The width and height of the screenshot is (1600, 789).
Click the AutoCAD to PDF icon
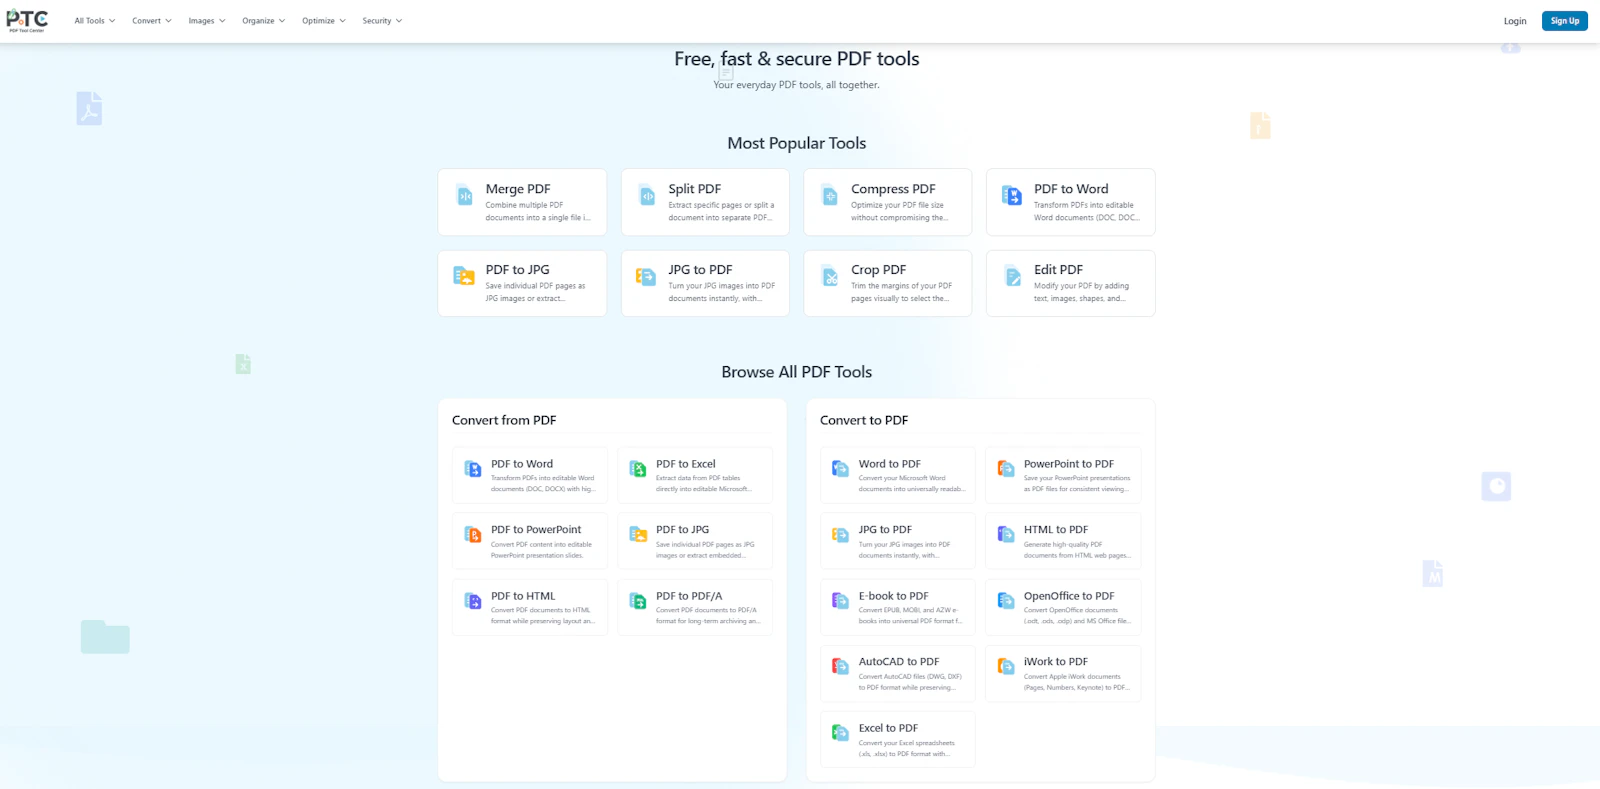point(841,667)
